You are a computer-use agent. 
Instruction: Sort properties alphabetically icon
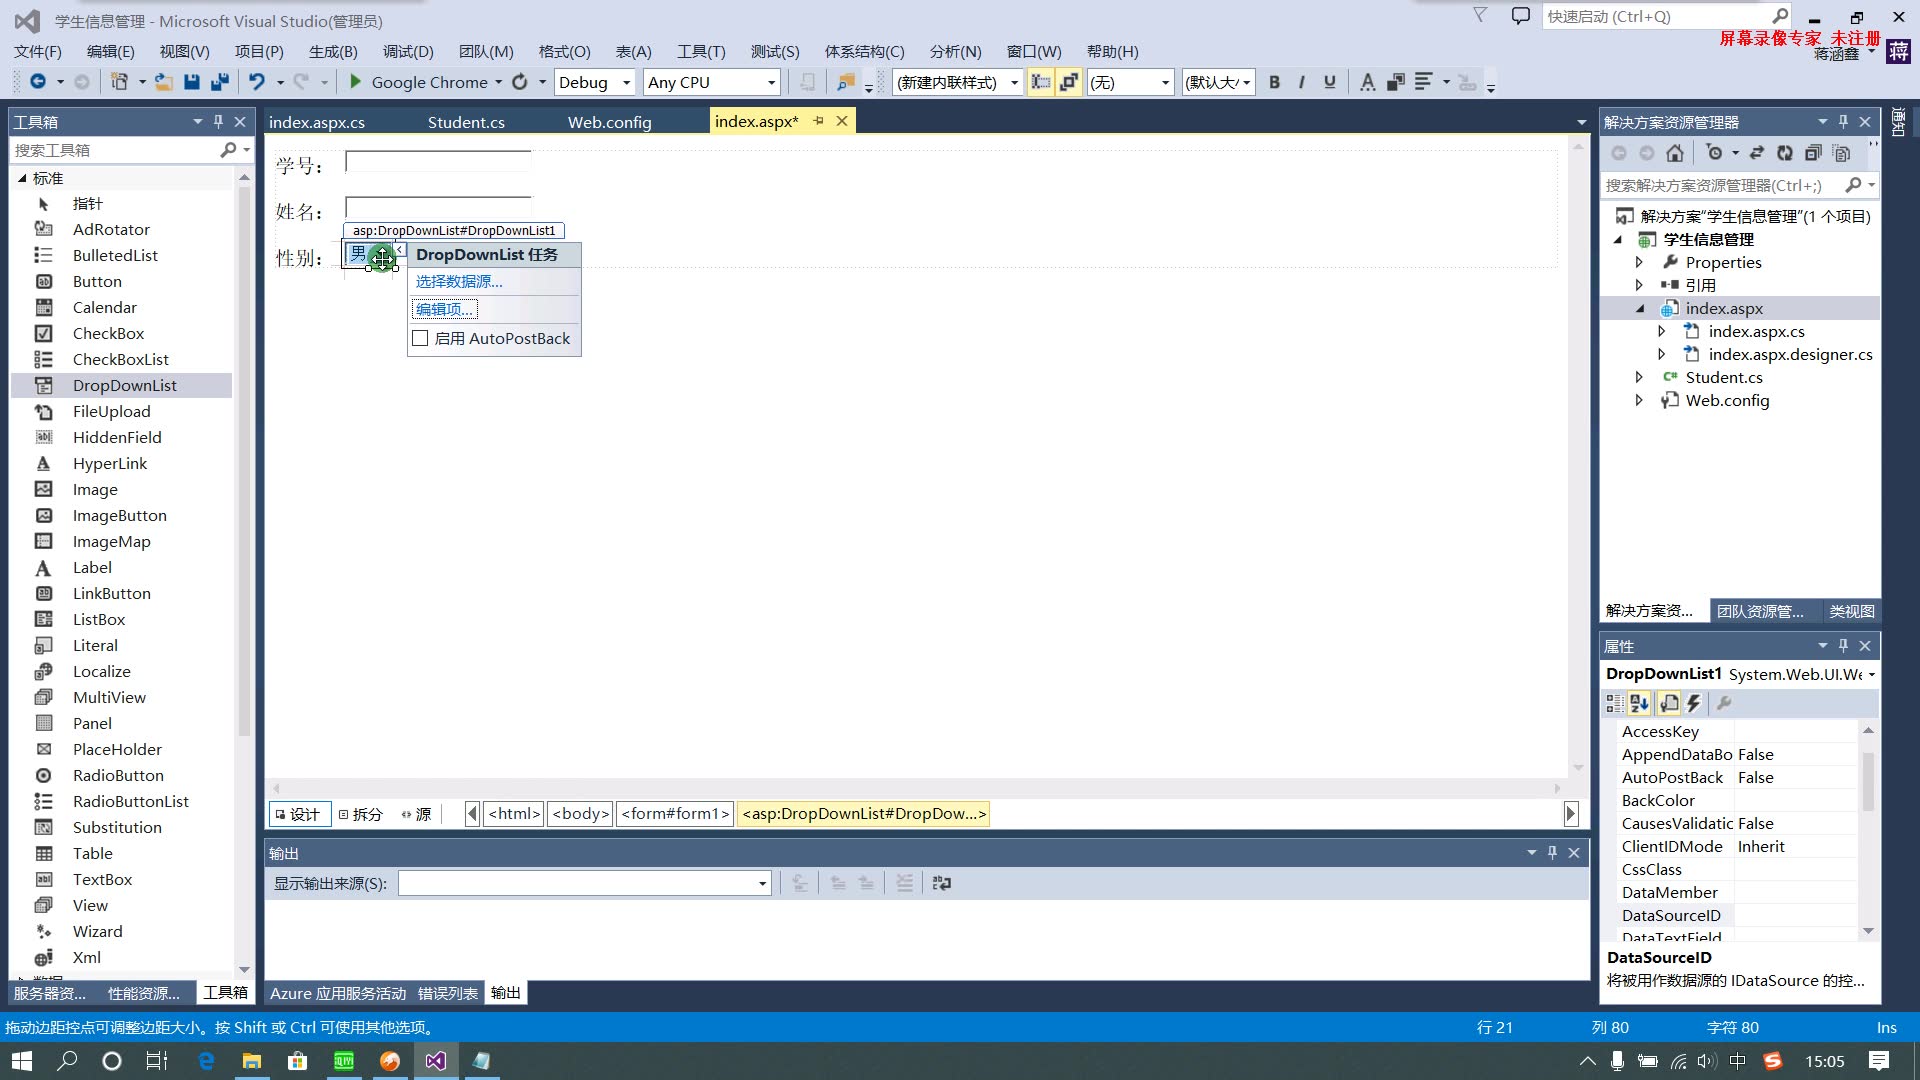[1639, 703]
